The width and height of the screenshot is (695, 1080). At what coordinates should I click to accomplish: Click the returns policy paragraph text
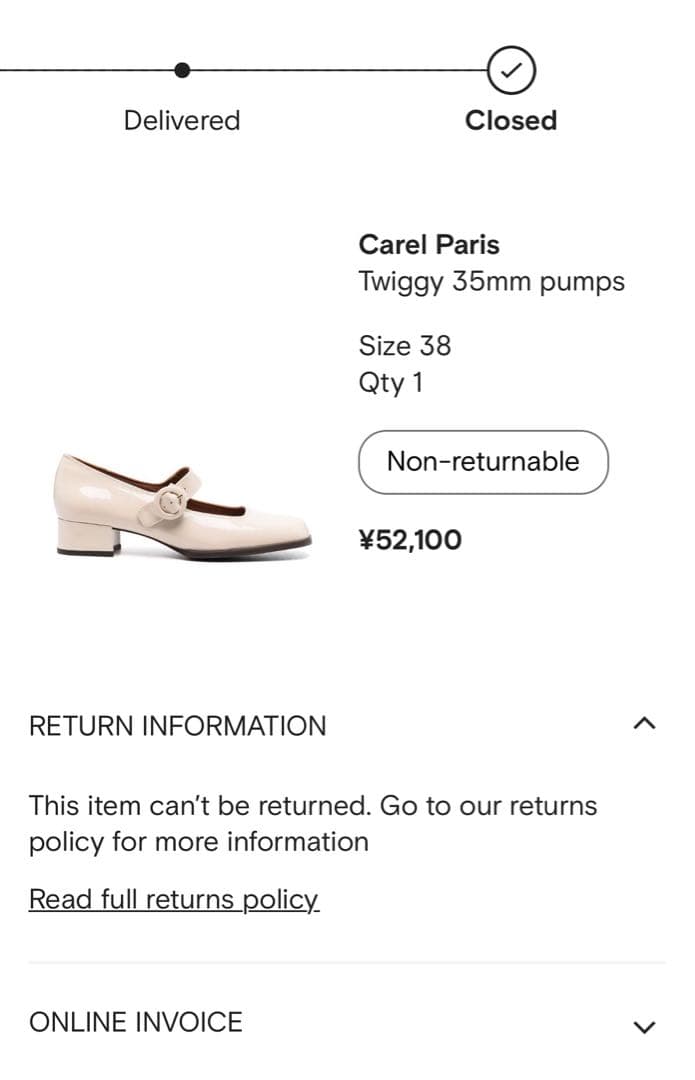click(313, 823)
